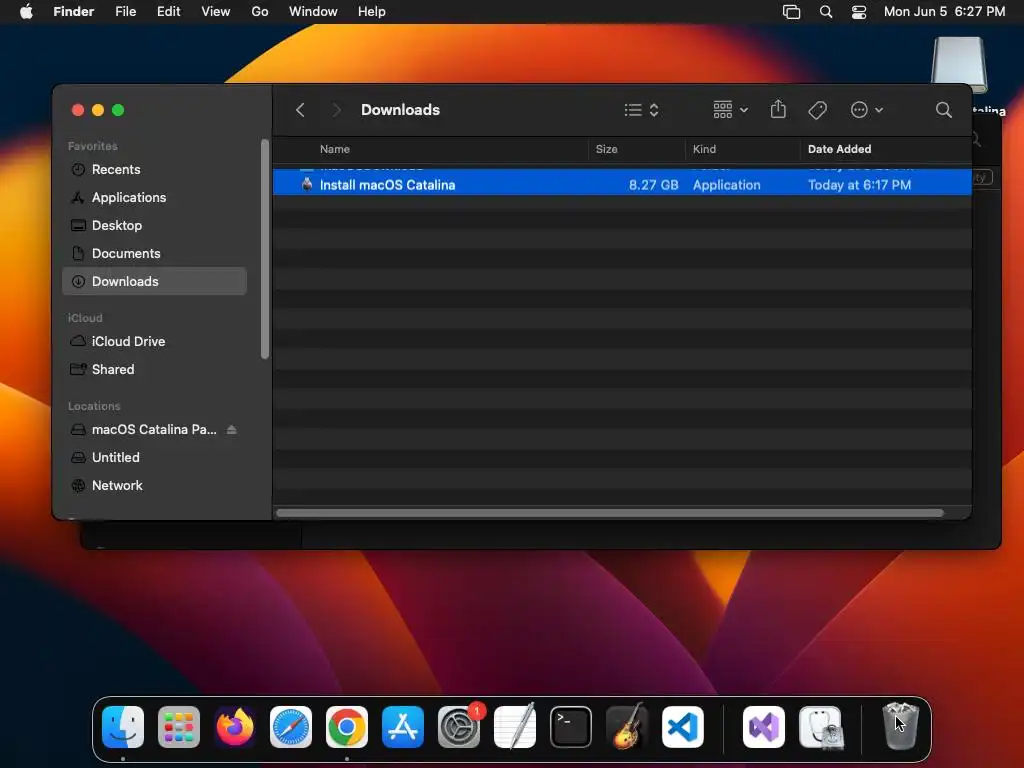
Task: Go back with the left chevron
Action: click(300, 110)
